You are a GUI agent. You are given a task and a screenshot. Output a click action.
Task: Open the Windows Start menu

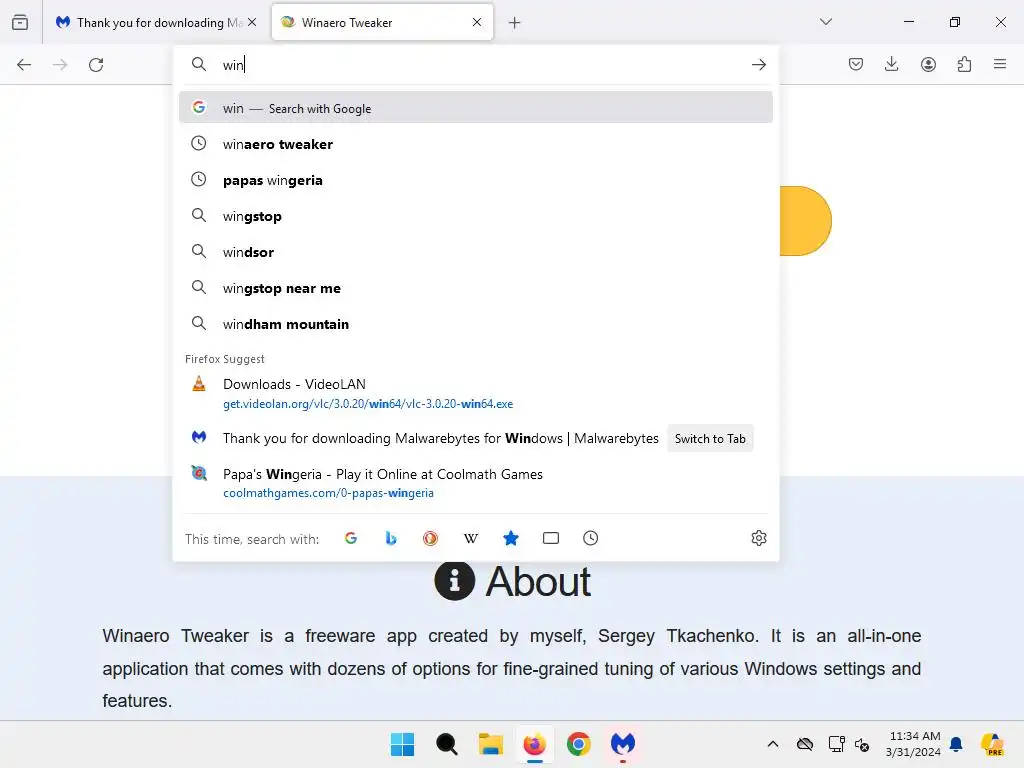tap(402, 744)
